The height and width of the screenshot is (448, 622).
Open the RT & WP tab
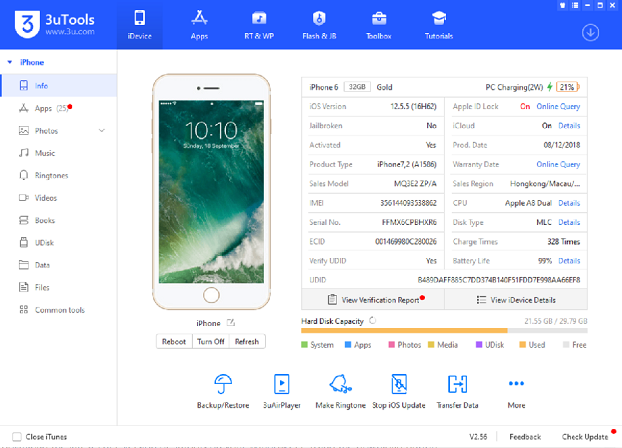pyautogui.click(x=259, y=25)
